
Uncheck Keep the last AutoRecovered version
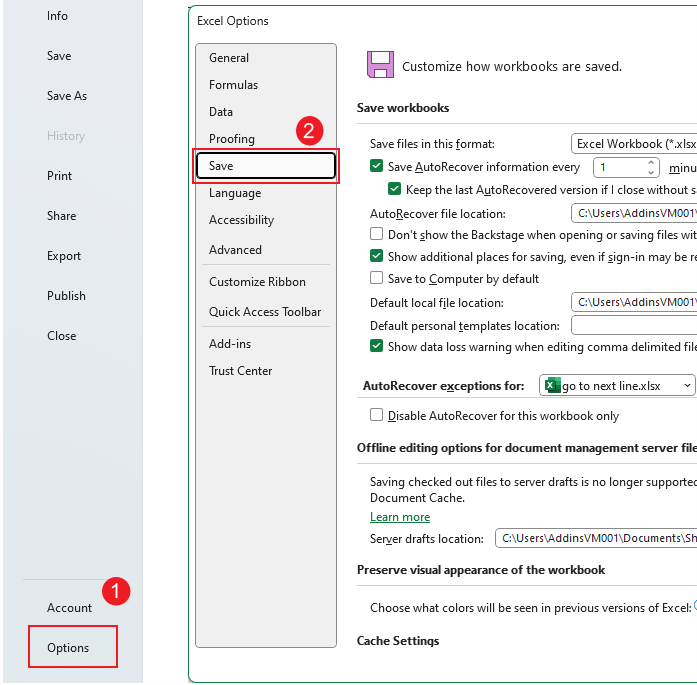(x=395, y=189)
